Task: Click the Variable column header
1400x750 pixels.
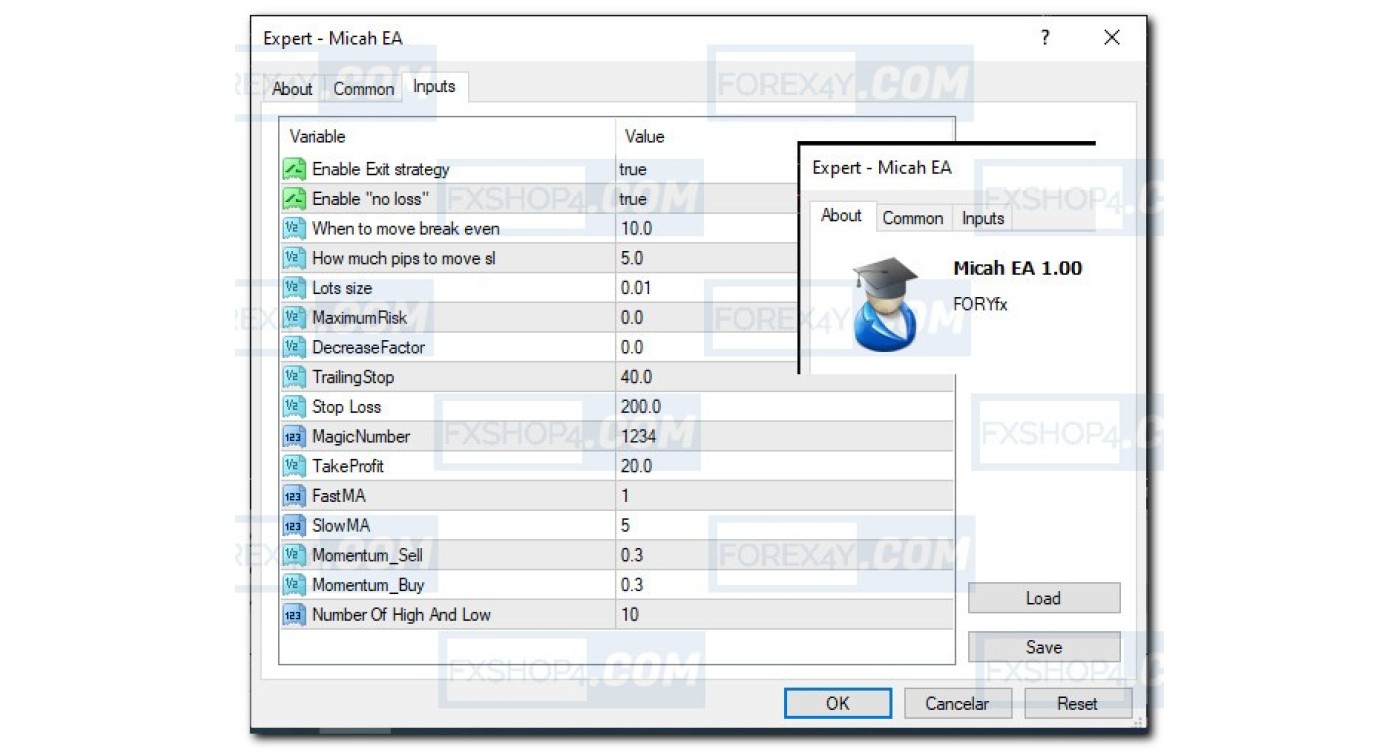Action: [x=318, y=137]
